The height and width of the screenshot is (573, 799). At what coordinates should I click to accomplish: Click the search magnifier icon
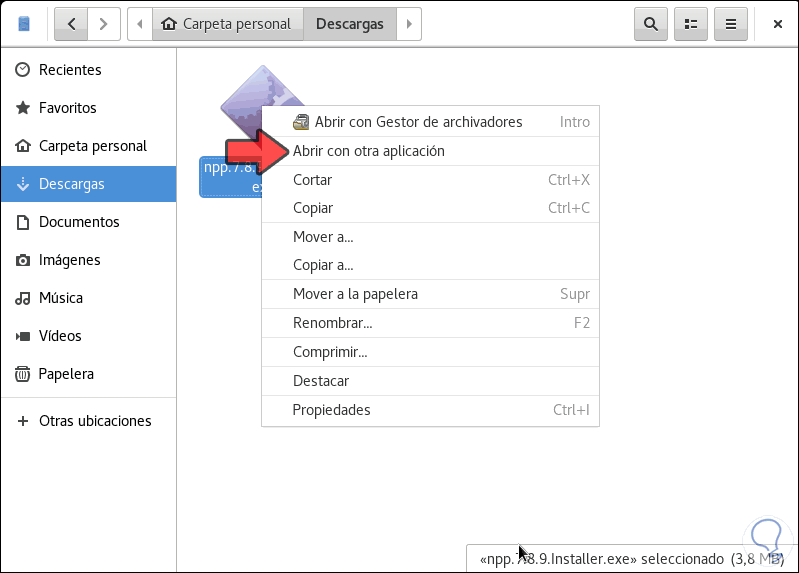click(651, 23)
